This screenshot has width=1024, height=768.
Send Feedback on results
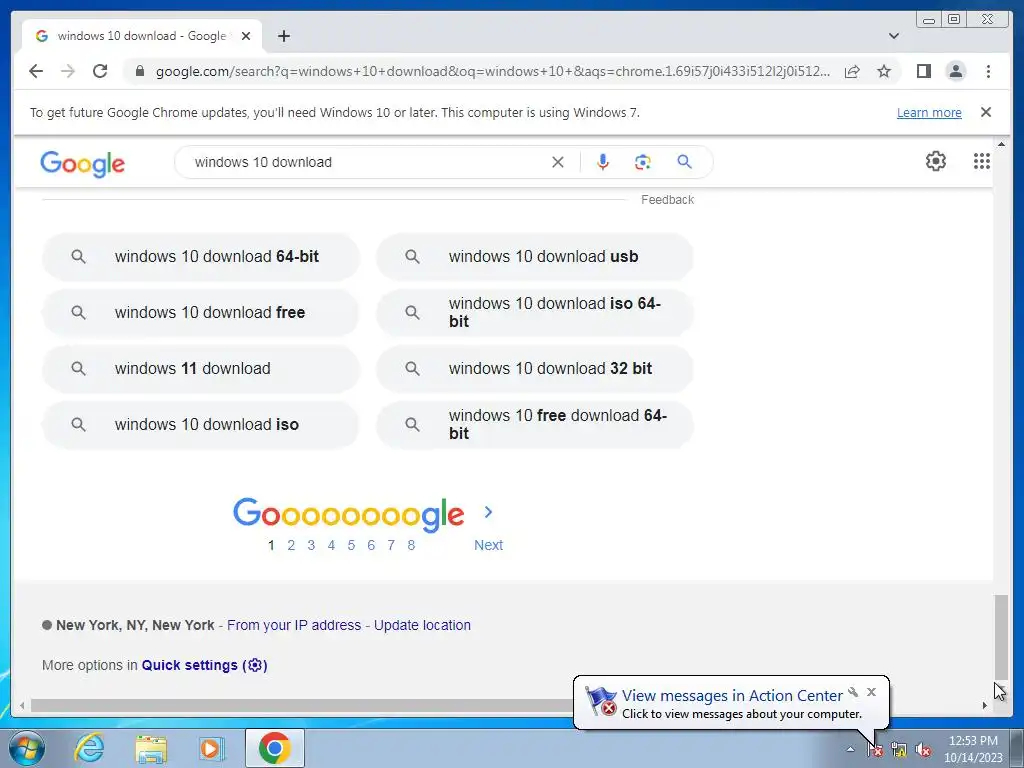[667, 200]
